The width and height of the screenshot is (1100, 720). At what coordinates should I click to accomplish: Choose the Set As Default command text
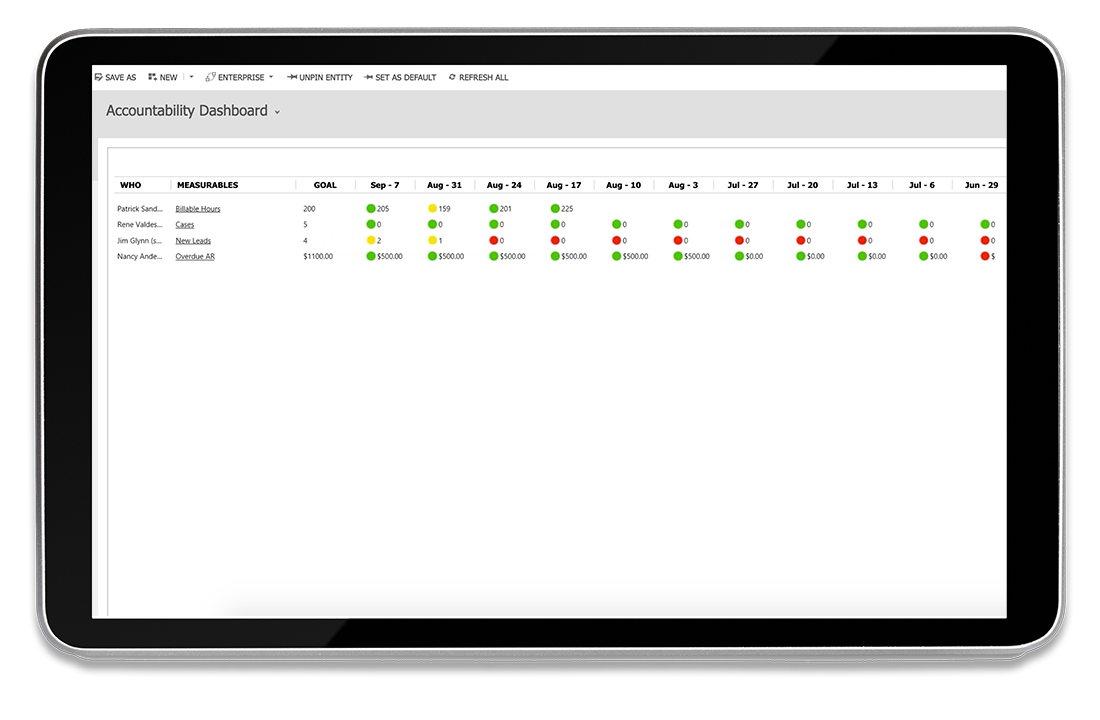coord(405,78)
